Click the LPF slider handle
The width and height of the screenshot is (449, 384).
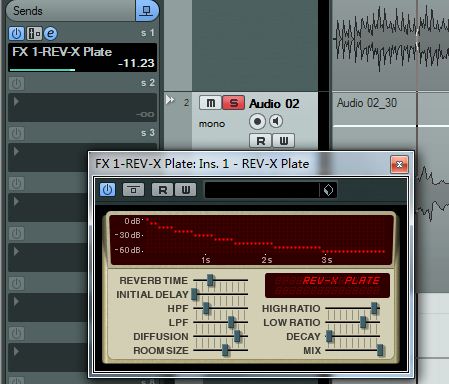(231, 322)
